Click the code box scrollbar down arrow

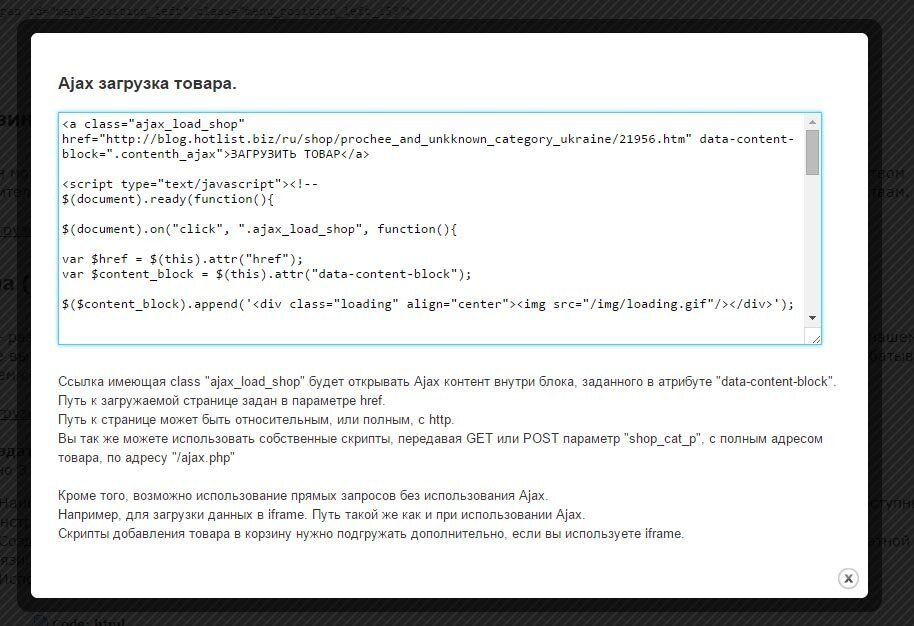point(812,318)
